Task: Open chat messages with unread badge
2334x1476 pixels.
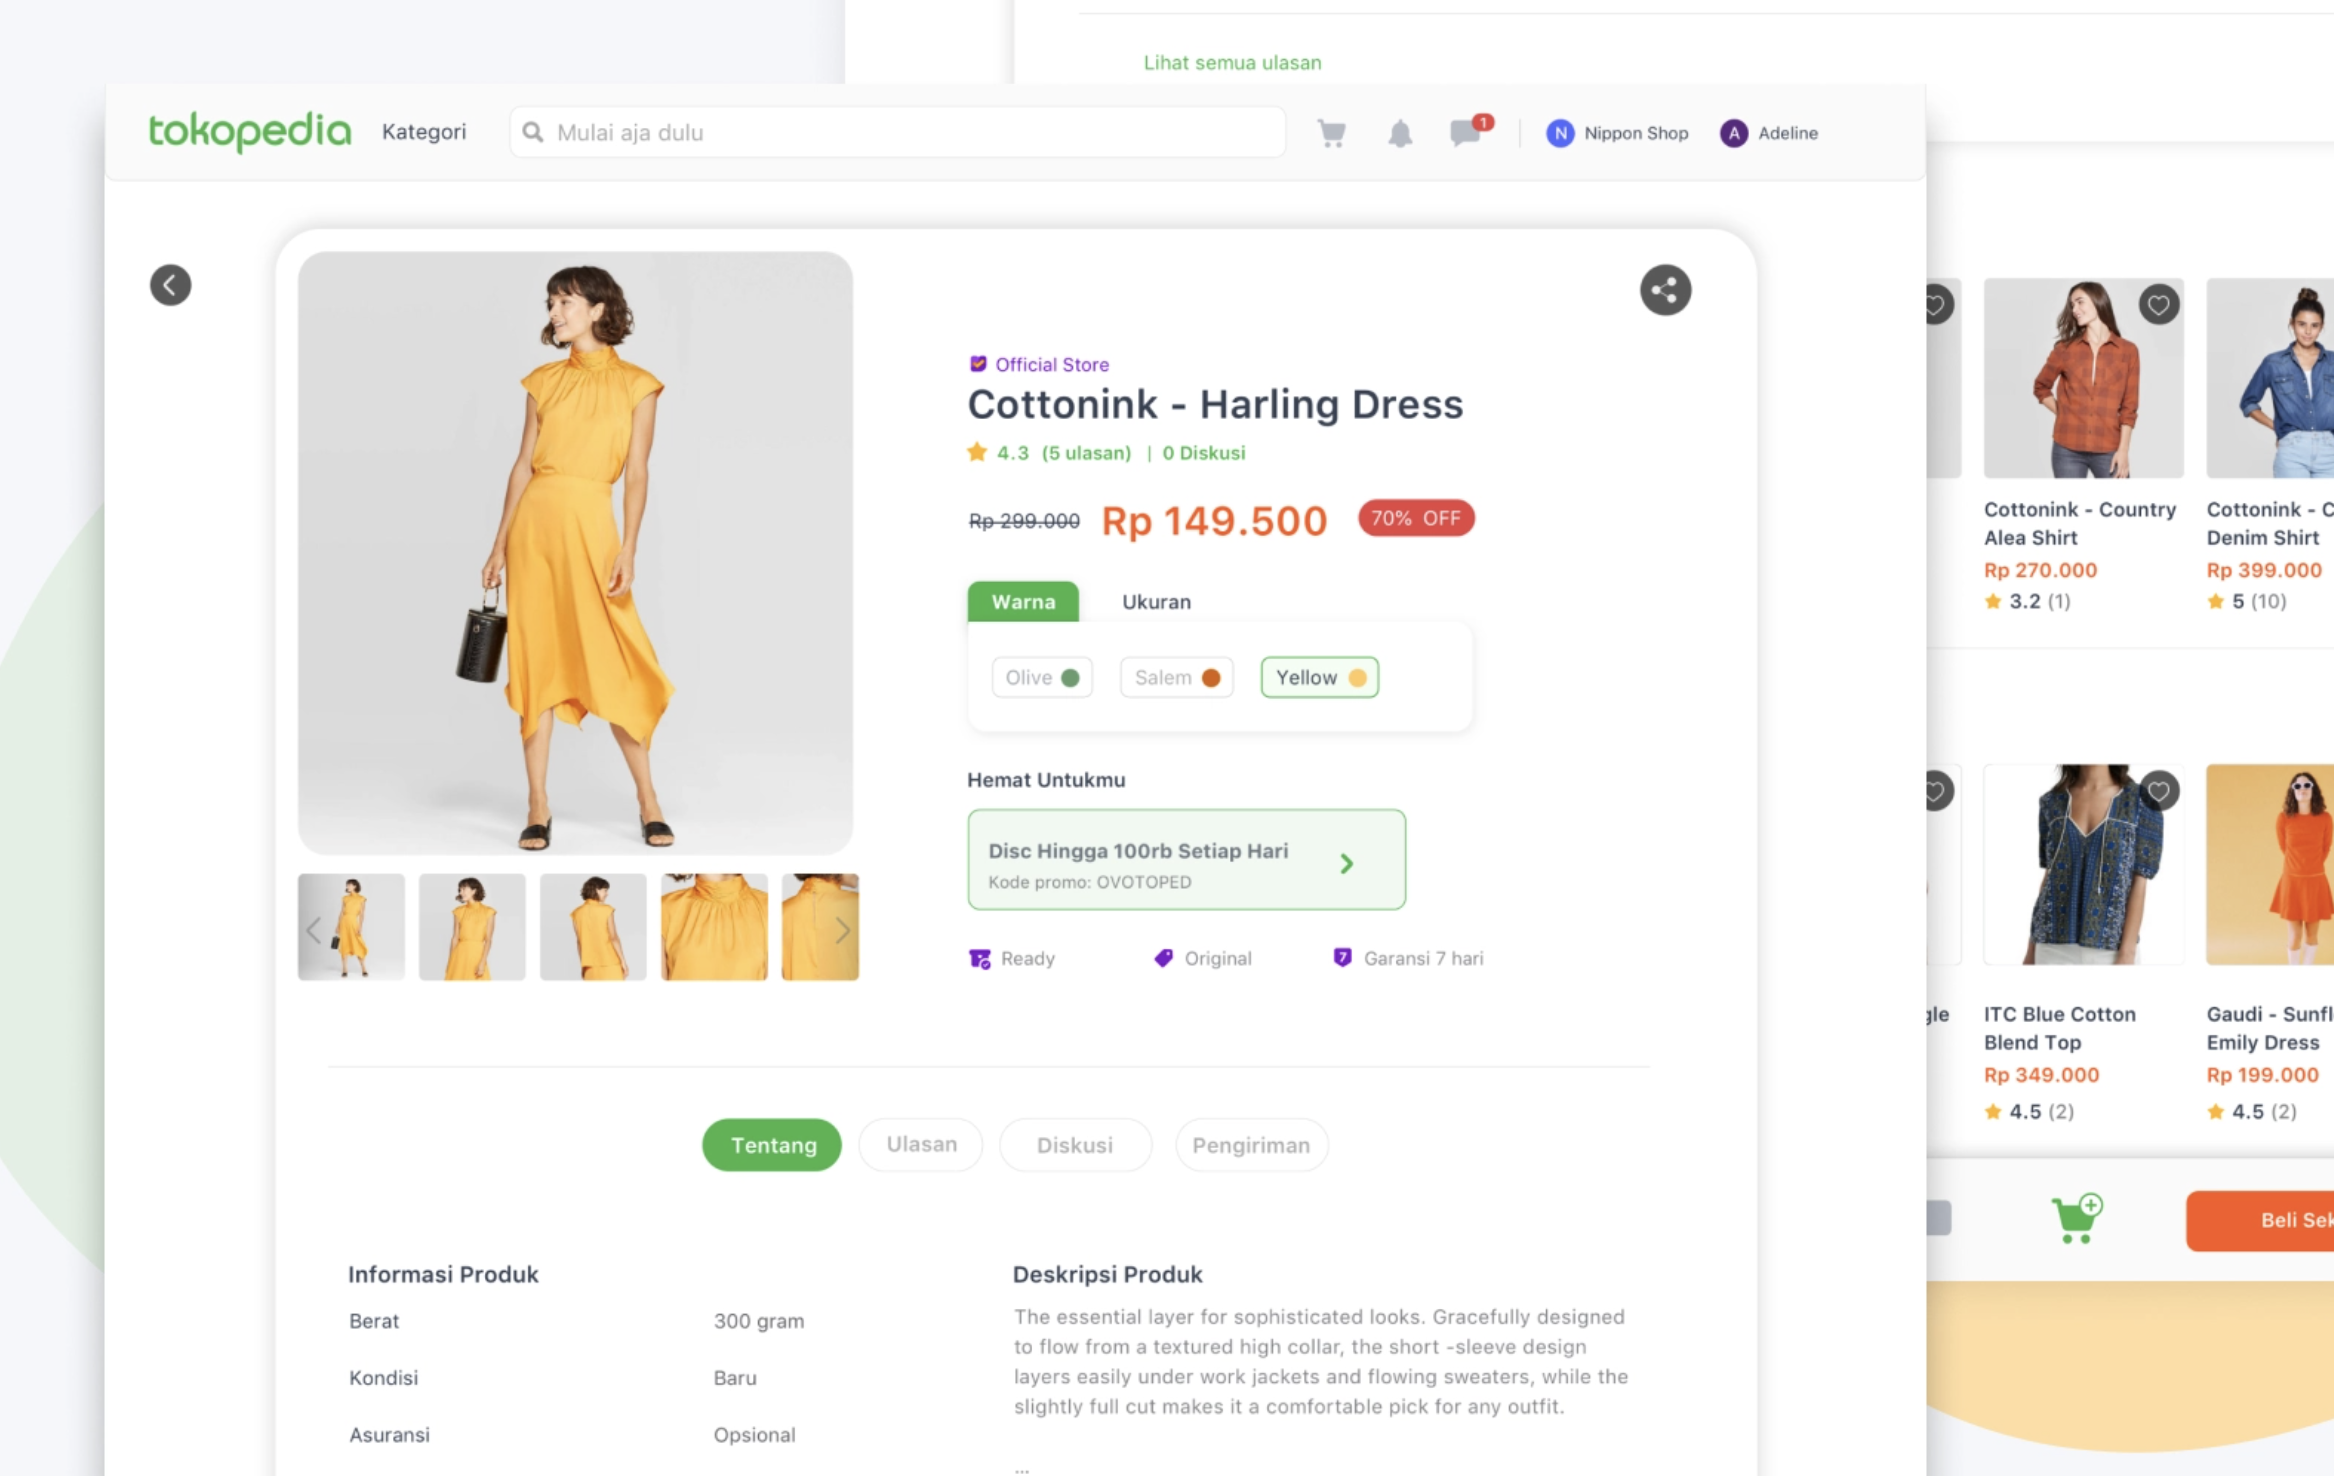Action: click(1467, 132)
